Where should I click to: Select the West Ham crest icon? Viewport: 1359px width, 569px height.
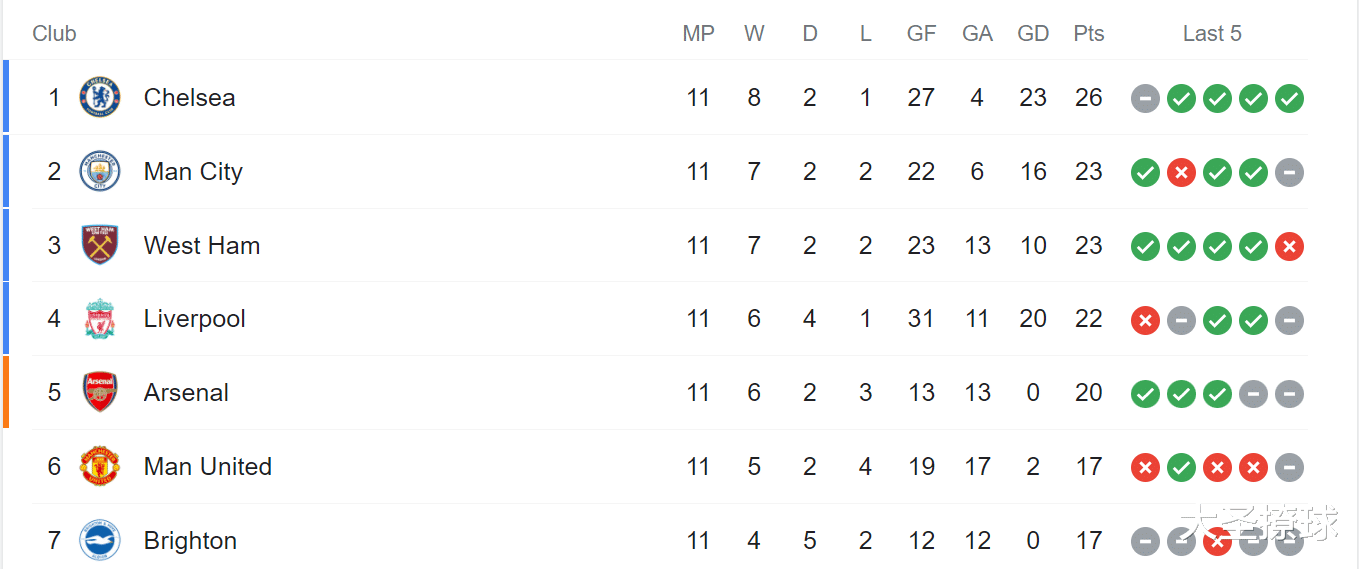point(100,245)
